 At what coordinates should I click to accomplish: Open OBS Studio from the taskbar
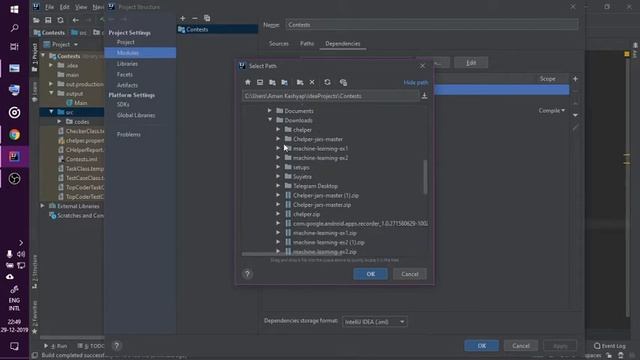(14, 179)
